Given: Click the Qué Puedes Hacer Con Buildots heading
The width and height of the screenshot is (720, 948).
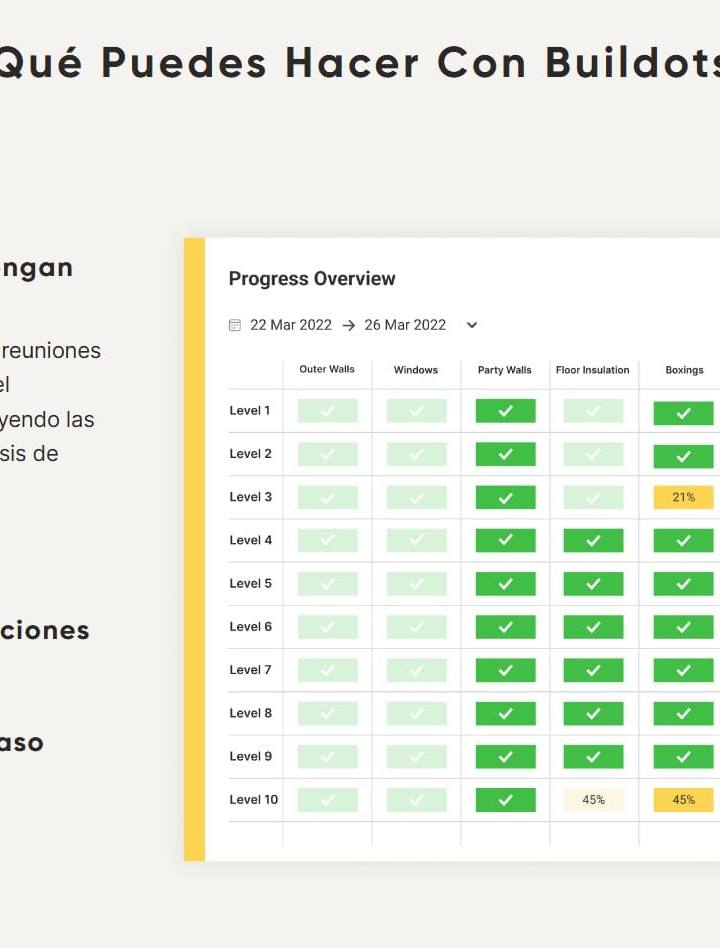Looking at the screenshot, I should pyautogui.click(x=360, y=63).
